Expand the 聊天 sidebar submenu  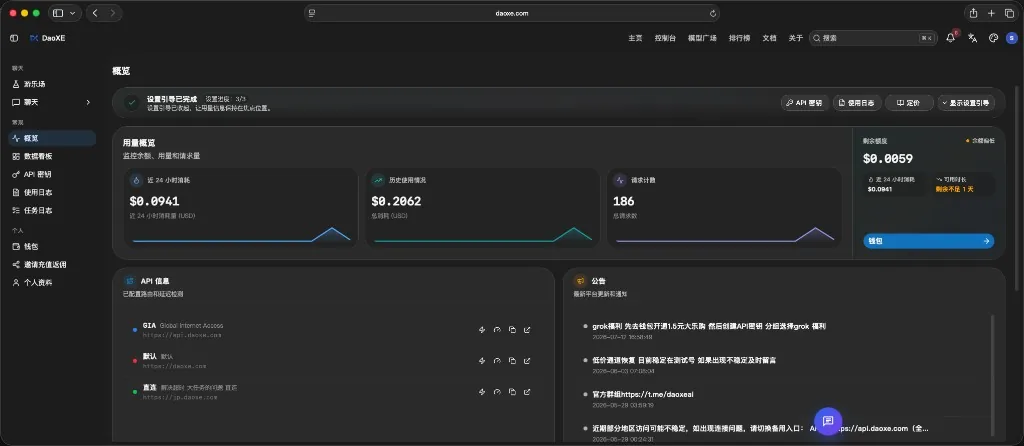(x=88, y=103)
